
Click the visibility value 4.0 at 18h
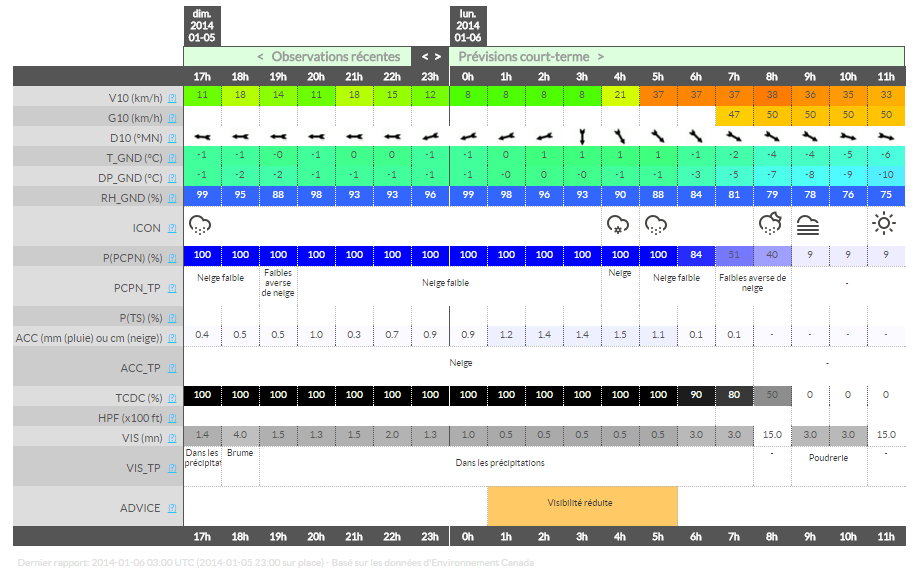point(240,435)
